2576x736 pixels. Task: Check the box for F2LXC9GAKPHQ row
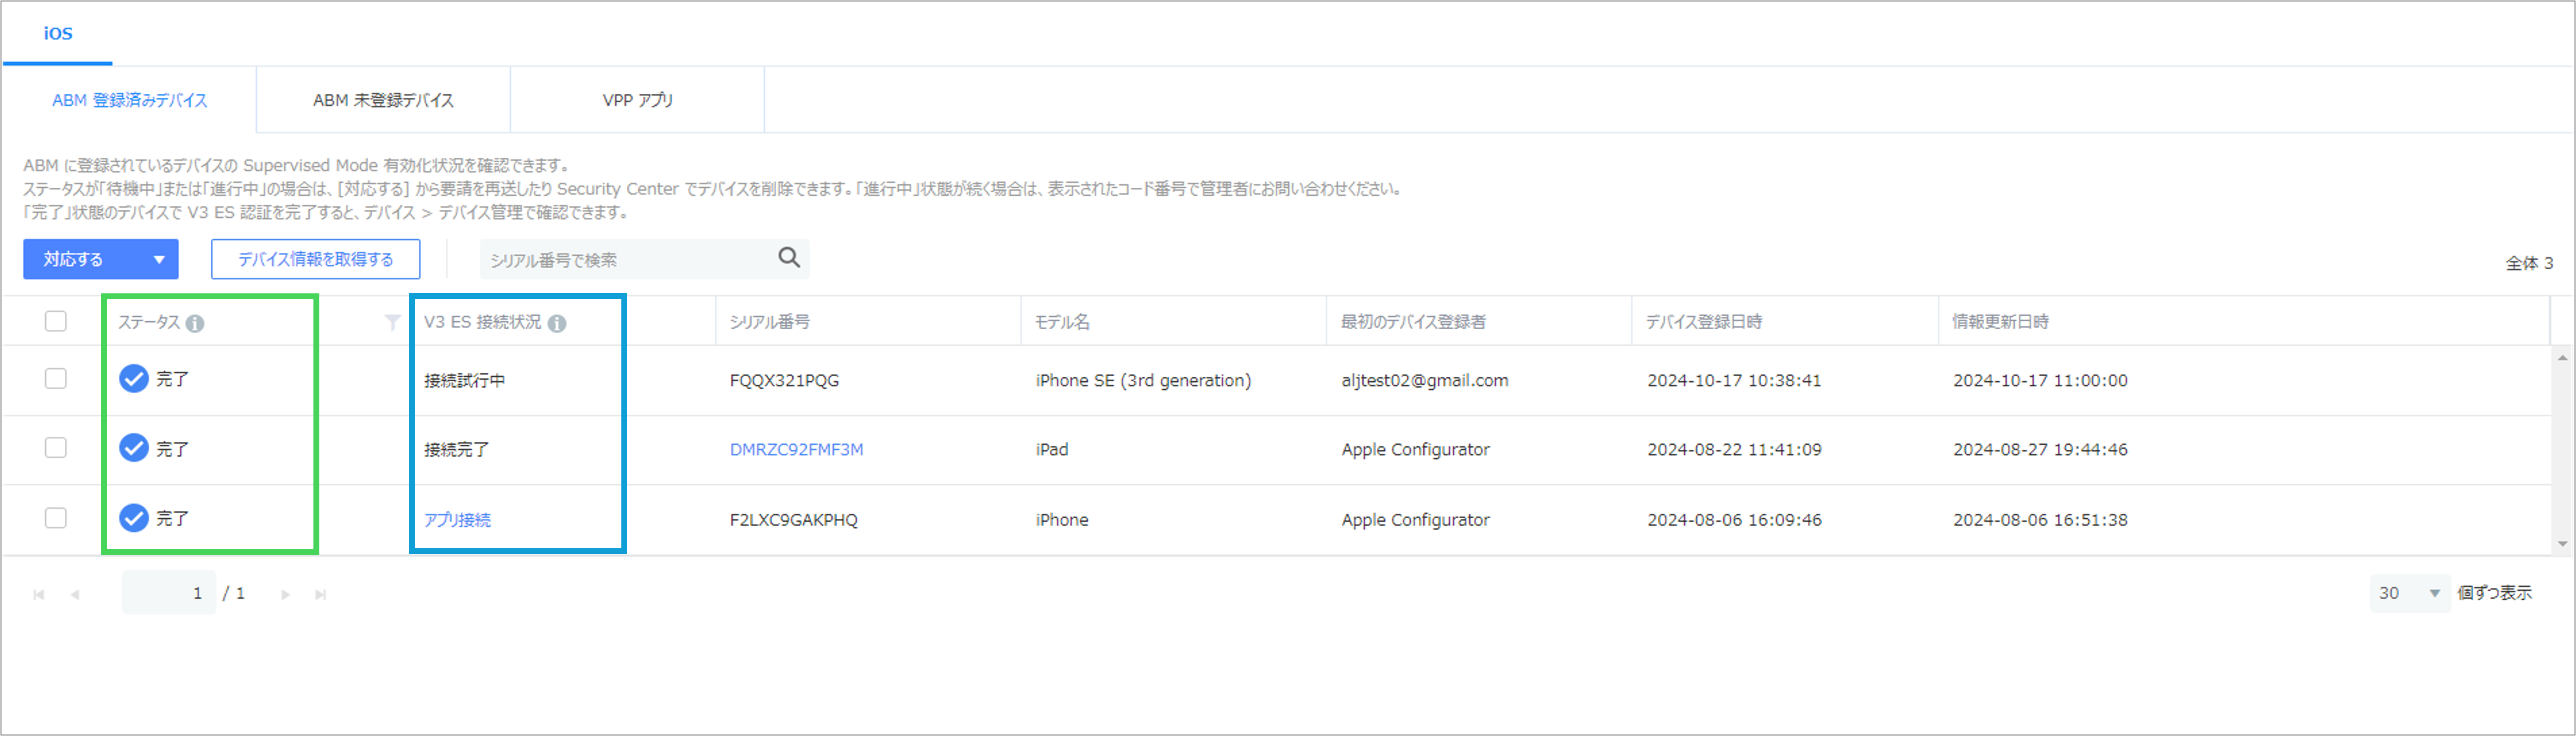pyautogui.click(x=56, y=517)
